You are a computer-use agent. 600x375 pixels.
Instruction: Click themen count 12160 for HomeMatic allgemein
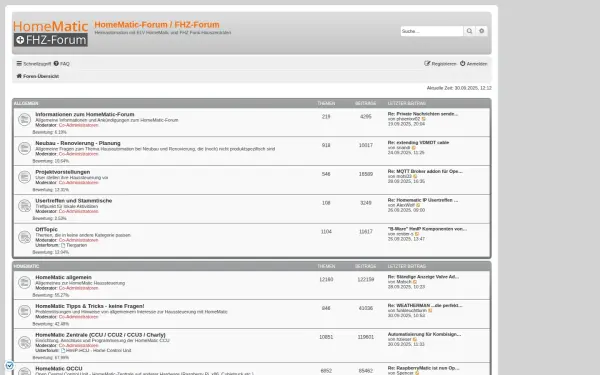coord(326,280)
